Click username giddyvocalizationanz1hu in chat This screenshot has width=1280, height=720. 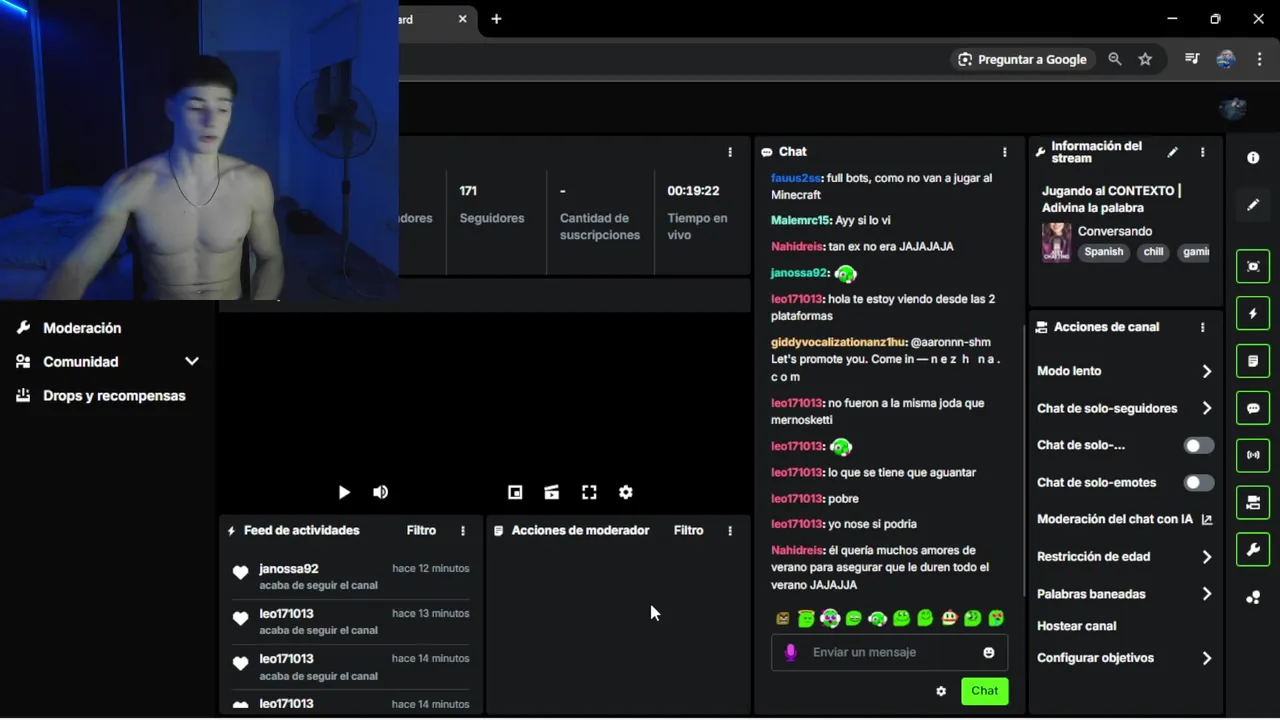click(x=838, y=342)
